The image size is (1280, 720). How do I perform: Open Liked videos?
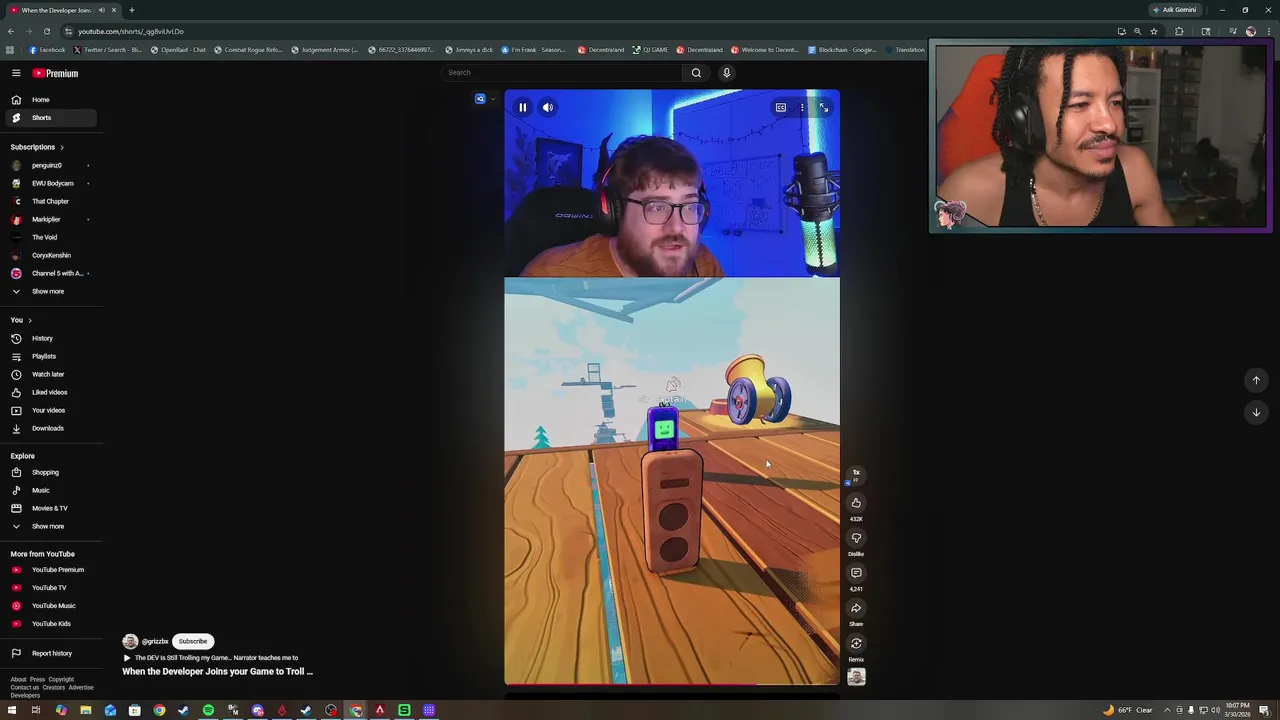click(x=49, y=392)
